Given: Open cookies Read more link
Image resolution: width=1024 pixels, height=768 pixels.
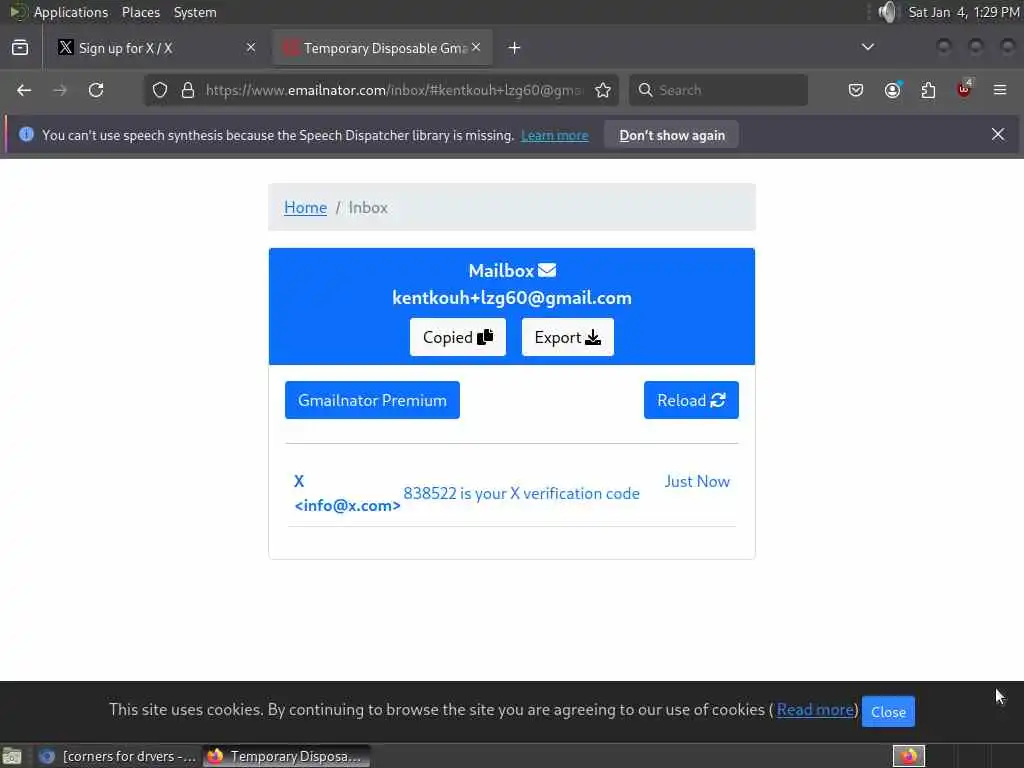Looking at the screenshot, I should pos(815,709).
